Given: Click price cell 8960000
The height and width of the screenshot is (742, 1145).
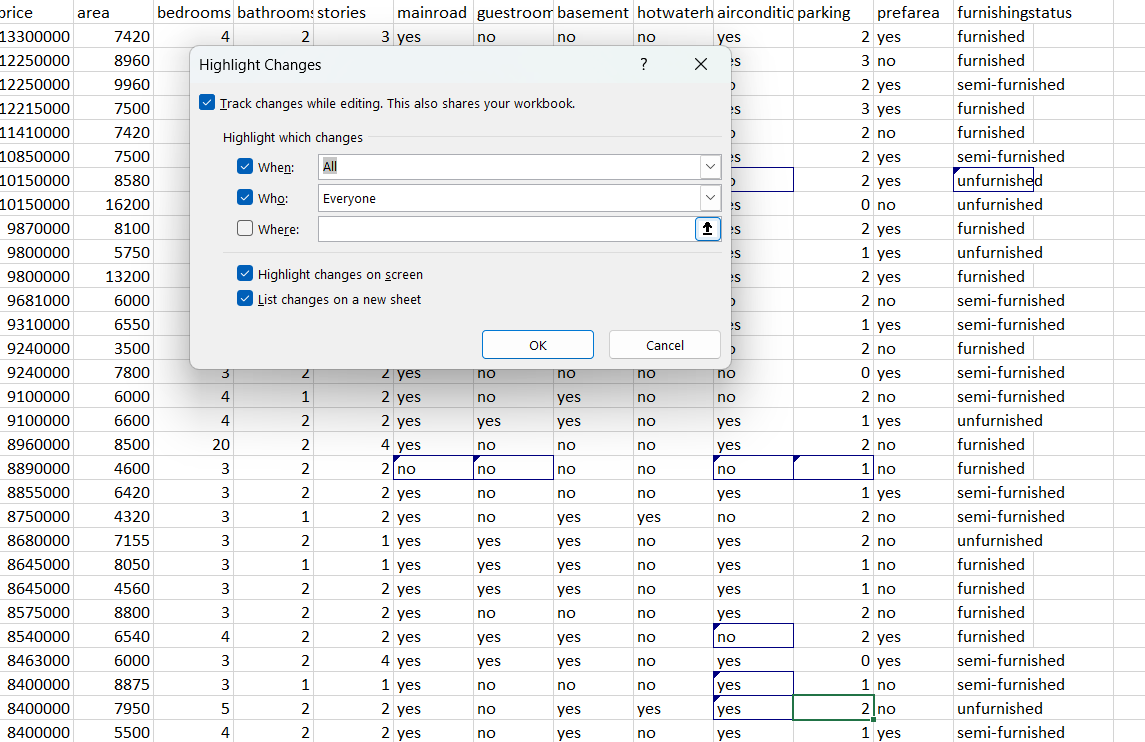Looking at the screenshot, I should point(37,445).
